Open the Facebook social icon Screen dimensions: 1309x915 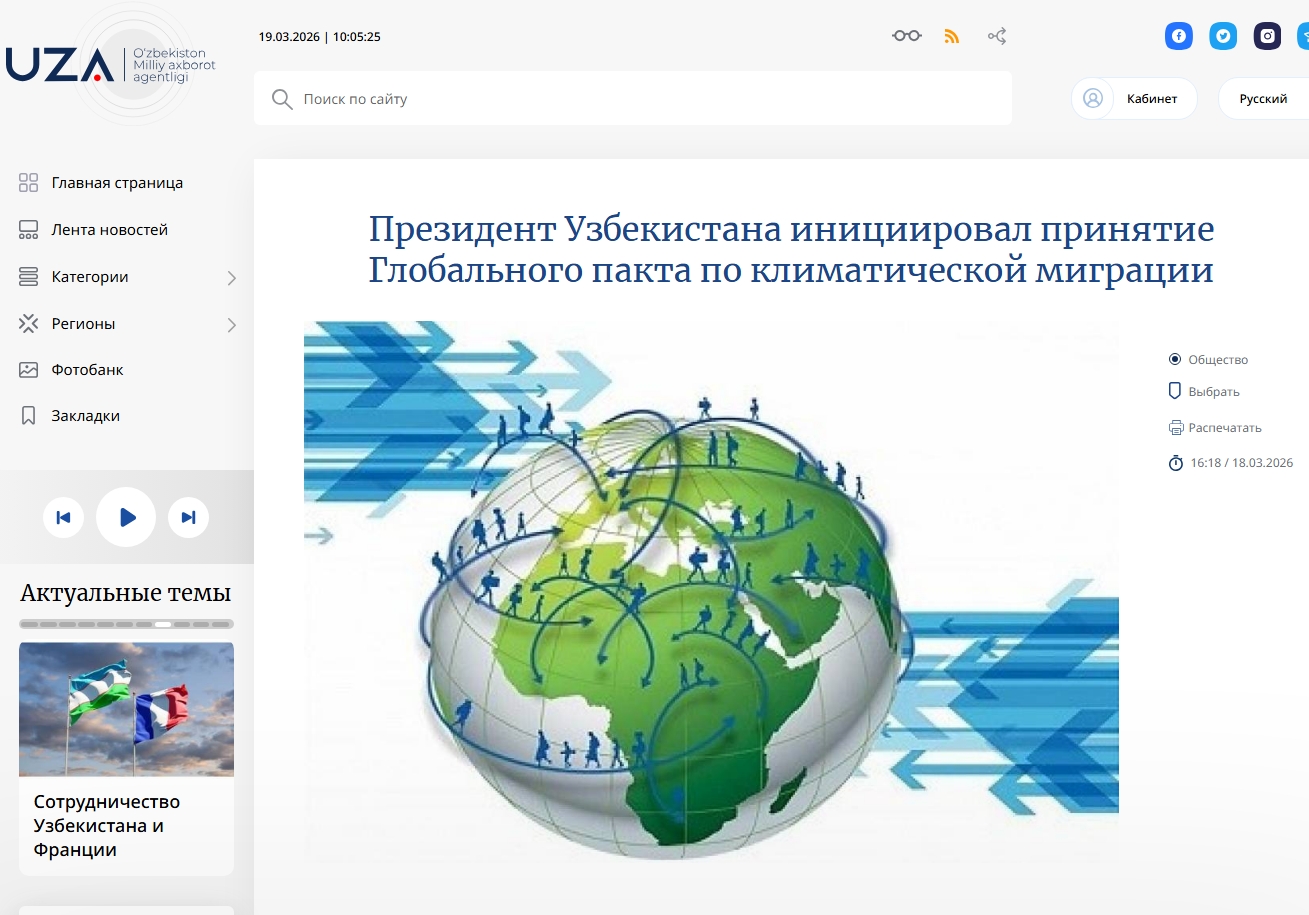click(x=1179, y=36)
